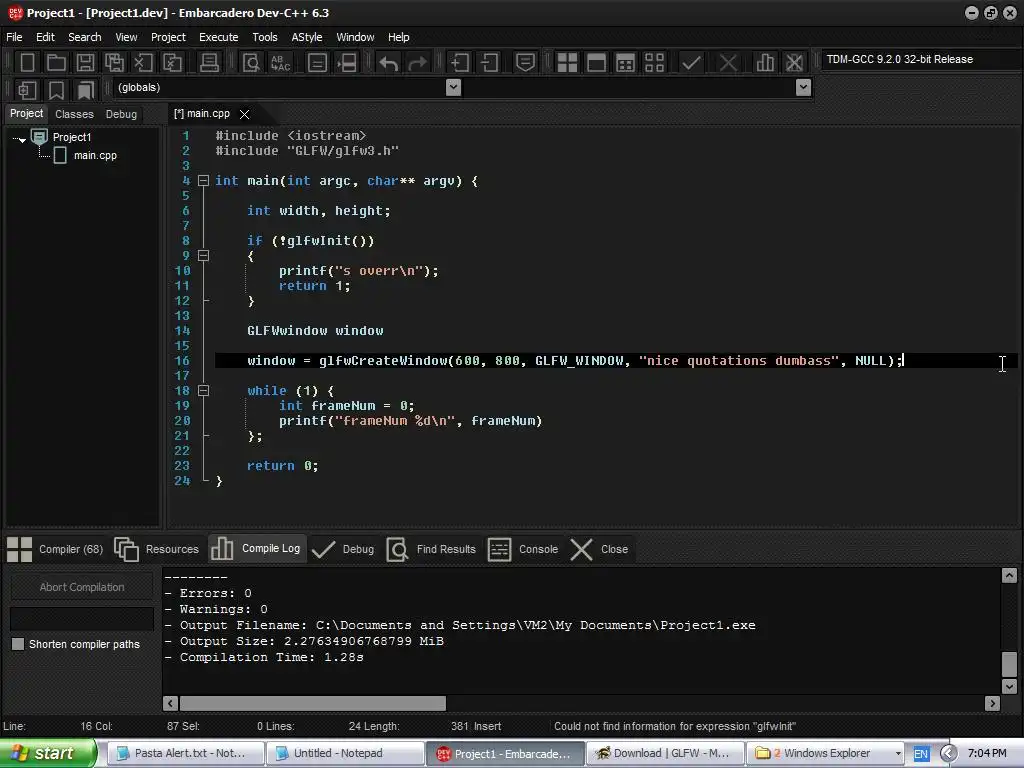Image resolution: width=1024 pixels, height=768 pixels.
Task: Collapse the main function fold at line 4
Action: [203, 181]
